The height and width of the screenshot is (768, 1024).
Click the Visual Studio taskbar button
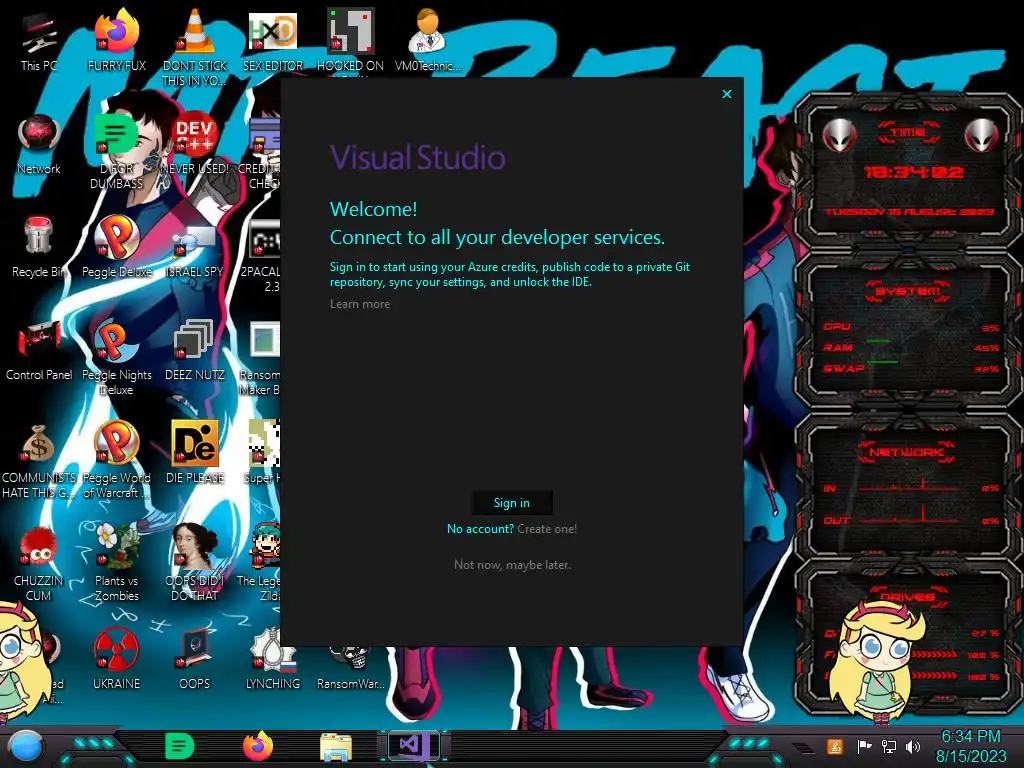click(x=414, y=746)
